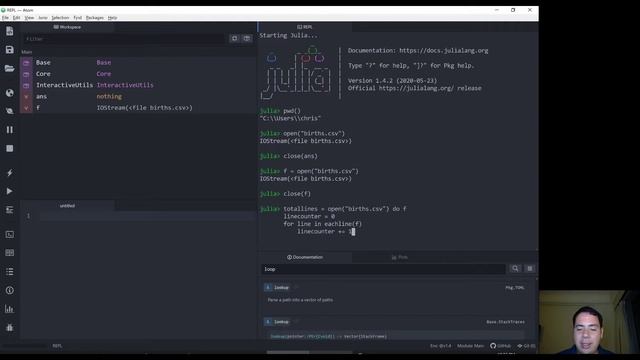Open the Help menu
The width and height of the screenshot is (640, 360).
pos(112,18)
